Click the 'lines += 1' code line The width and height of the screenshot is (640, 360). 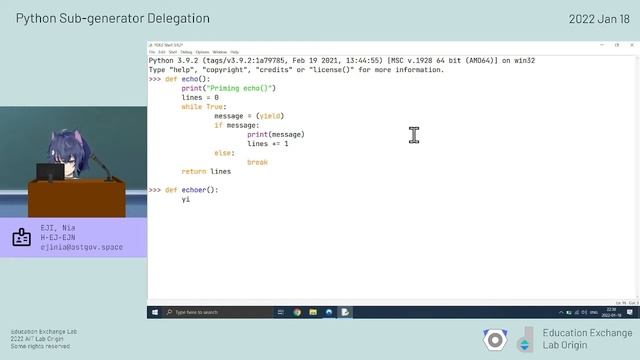coord(267,144)
